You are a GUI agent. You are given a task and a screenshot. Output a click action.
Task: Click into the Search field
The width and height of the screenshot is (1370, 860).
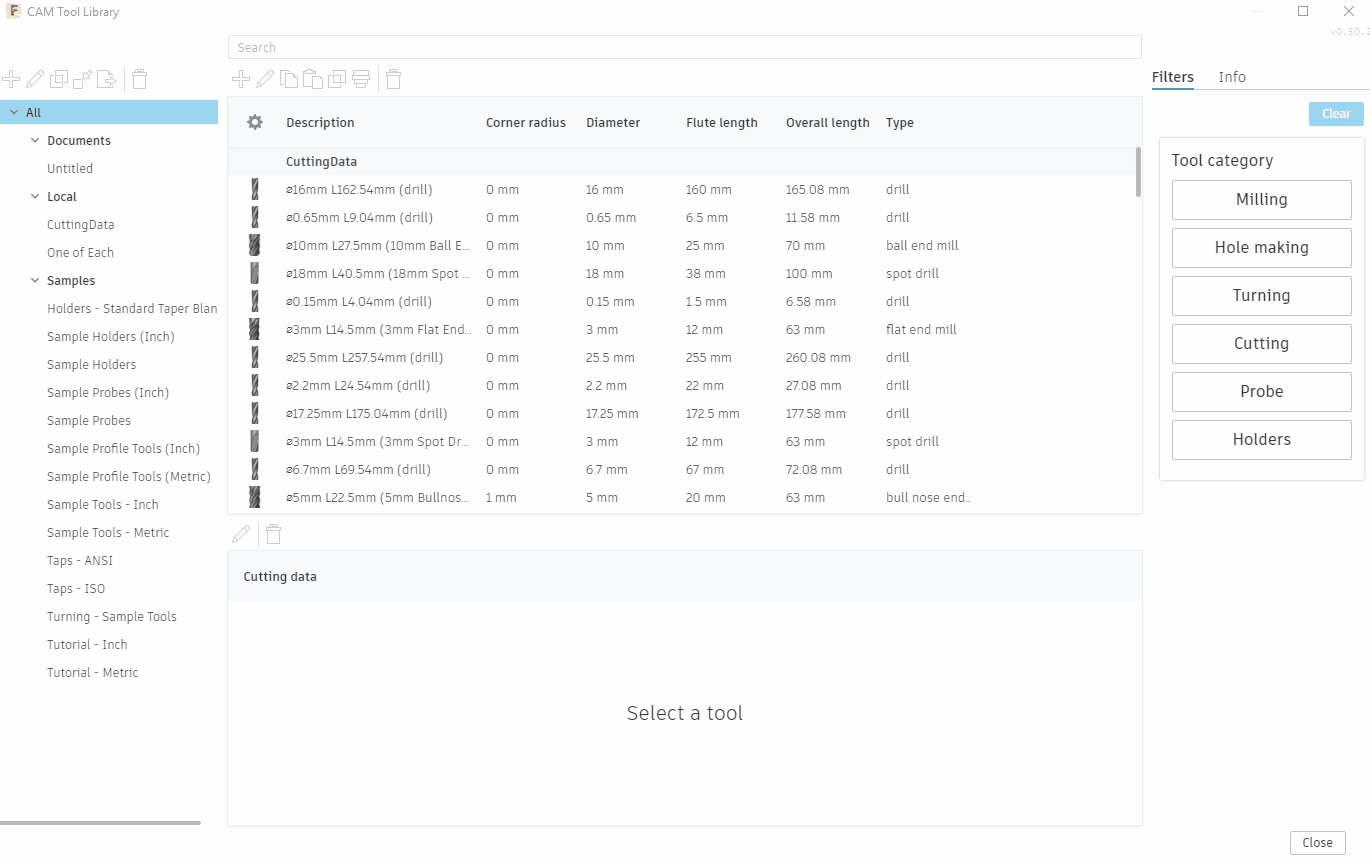click(684, 47)
